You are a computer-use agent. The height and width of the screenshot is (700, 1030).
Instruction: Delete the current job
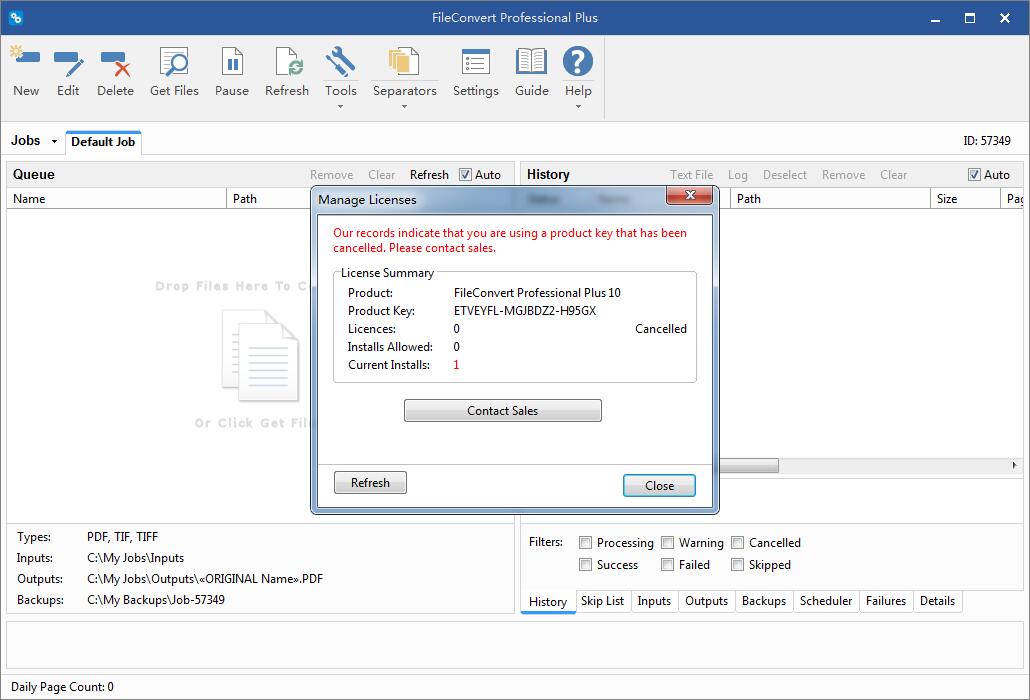[115, 70]
